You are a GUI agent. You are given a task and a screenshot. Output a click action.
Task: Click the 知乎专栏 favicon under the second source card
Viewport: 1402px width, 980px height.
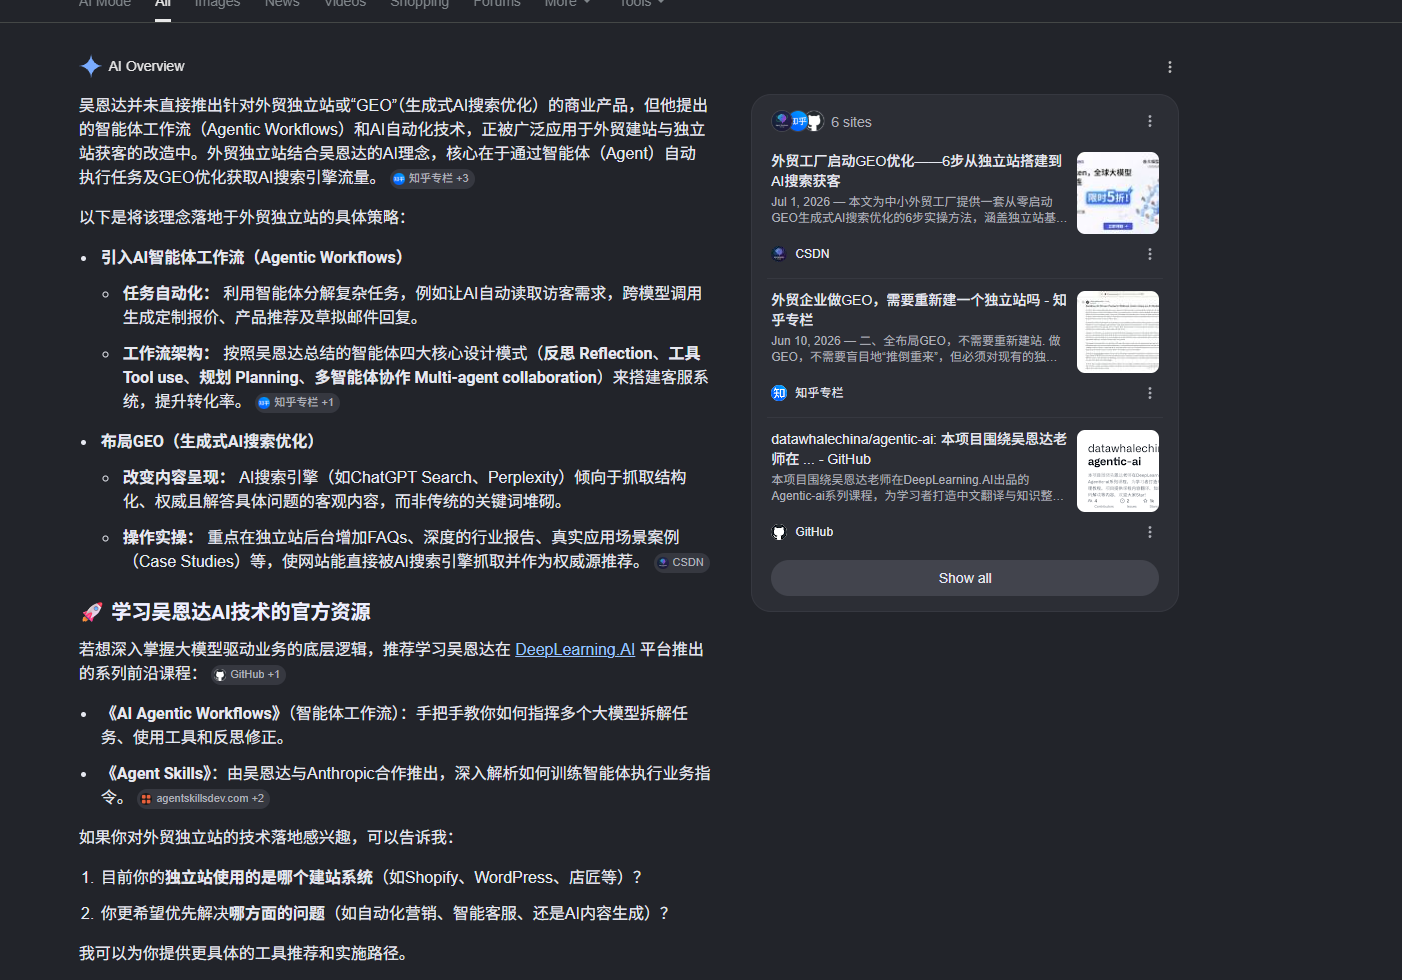(x=779, y=393)
